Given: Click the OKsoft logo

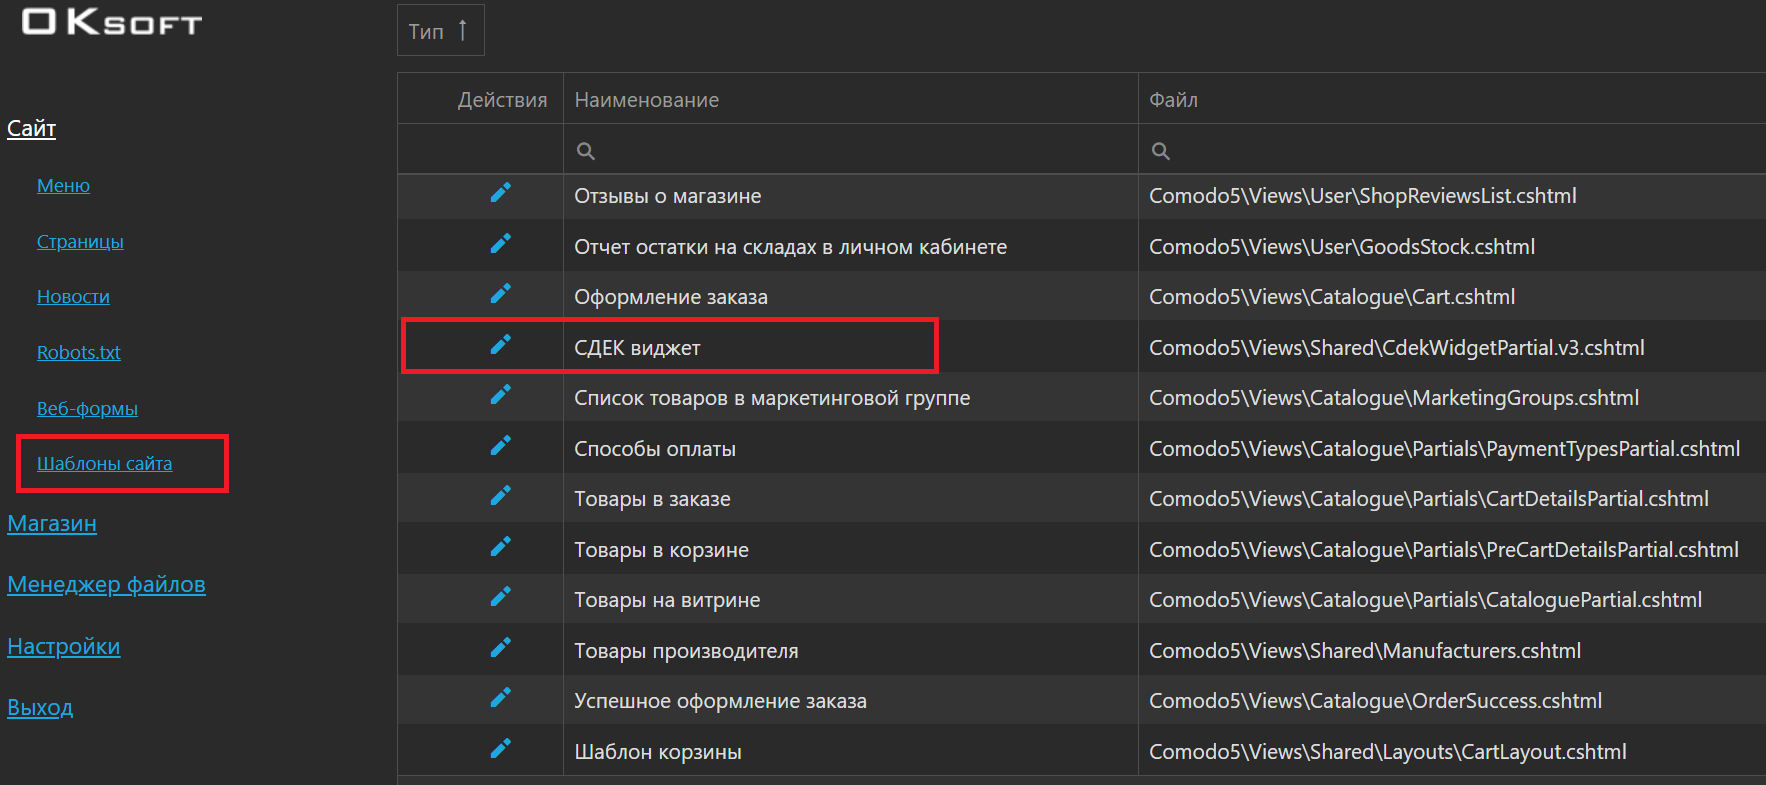Looking at the screenshot, I should [112, 22].
